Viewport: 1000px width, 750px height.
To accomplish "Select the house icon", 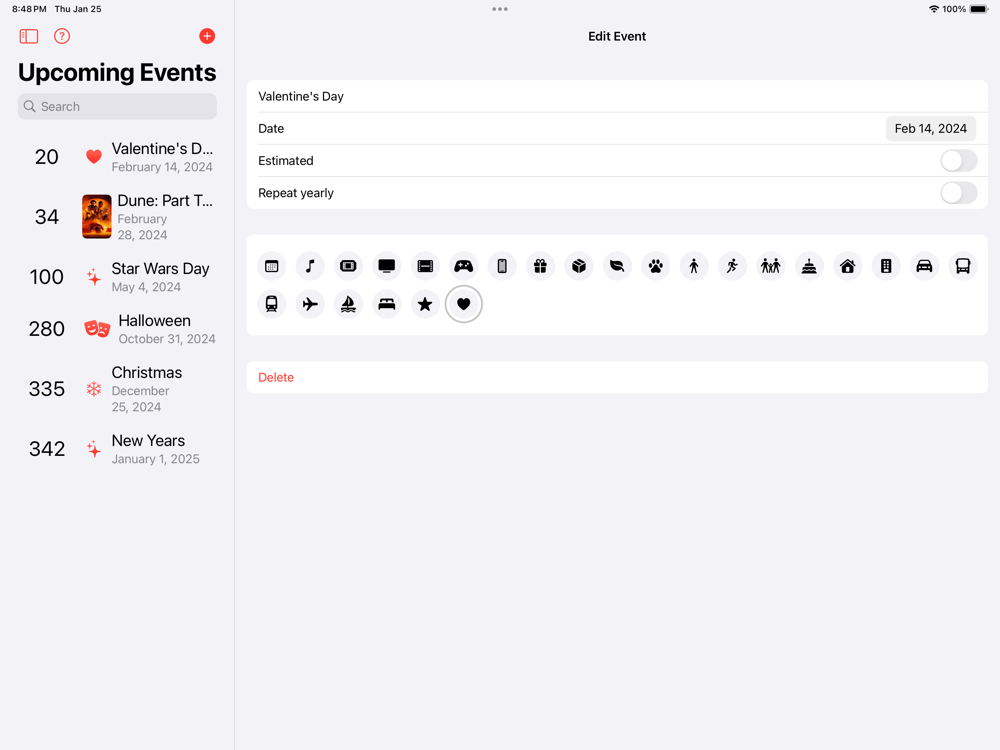I will [848, 266].
